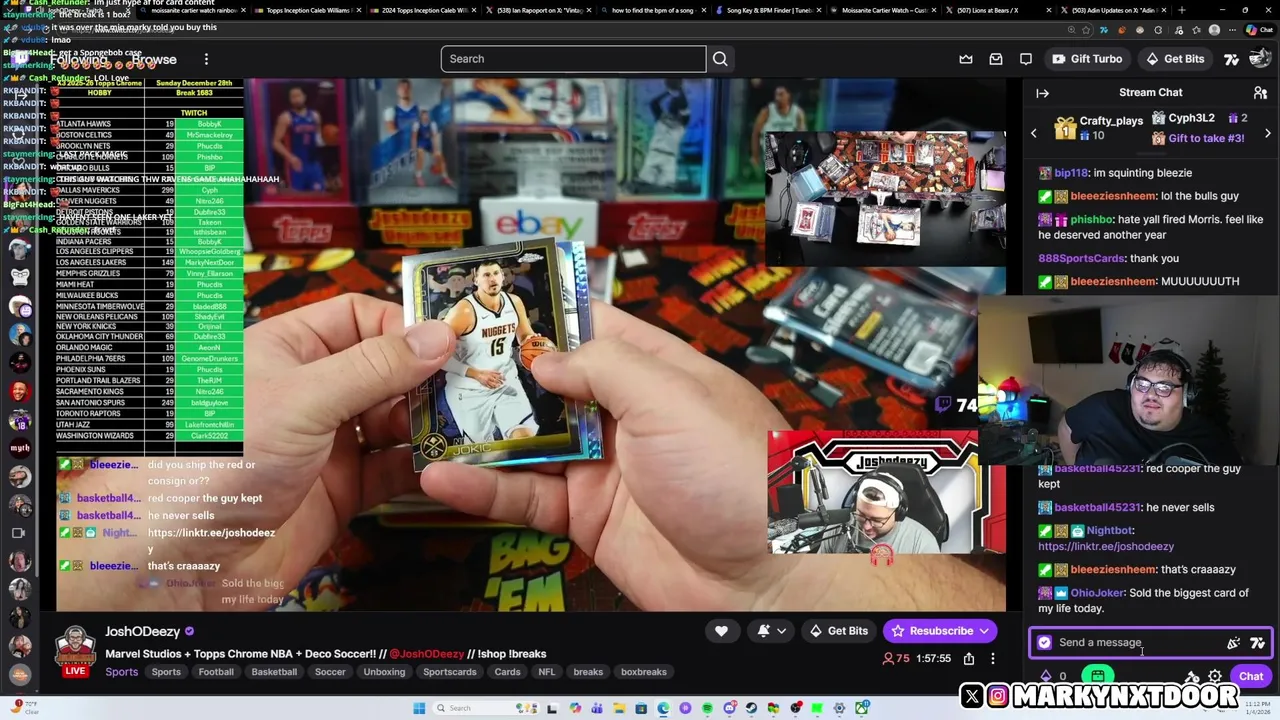
Task: Open the chat identity badge icon
Action: [x=1044, y=643]
